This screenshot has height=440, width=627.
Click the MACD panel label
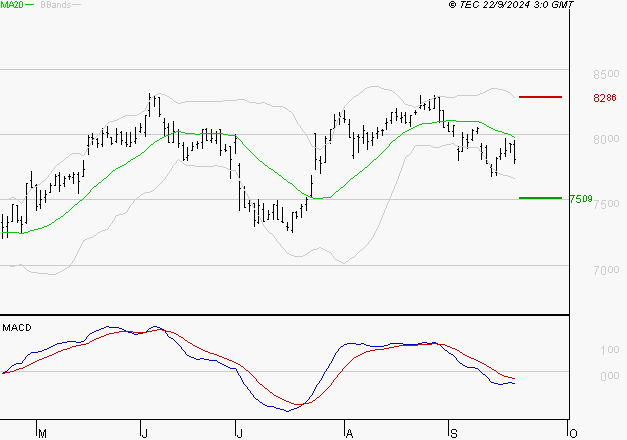point(17,328)
